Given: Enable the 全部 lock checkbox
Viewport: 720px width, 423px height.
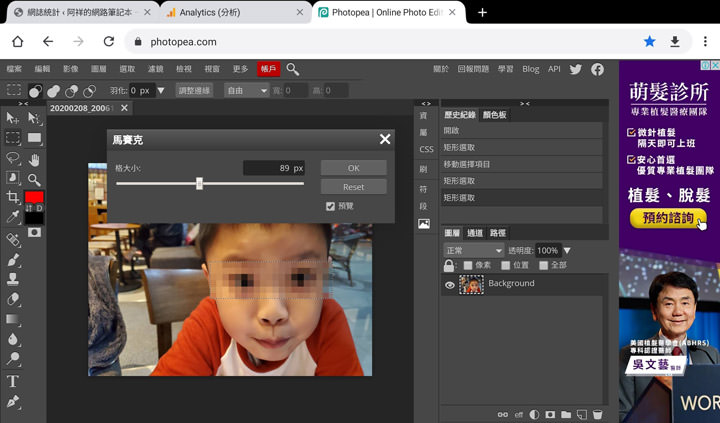Looking at the screenshot, I should 543,266.
